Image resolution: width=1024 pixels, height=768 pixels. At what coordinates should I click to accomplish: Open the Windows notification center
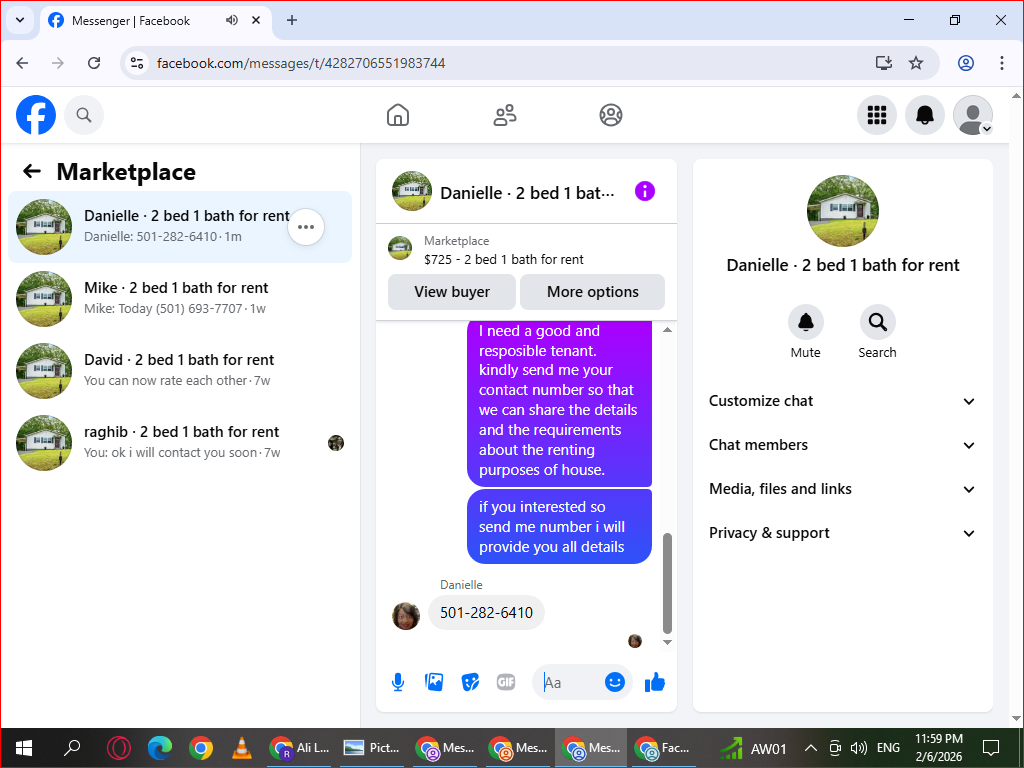[x=991, y=748]
